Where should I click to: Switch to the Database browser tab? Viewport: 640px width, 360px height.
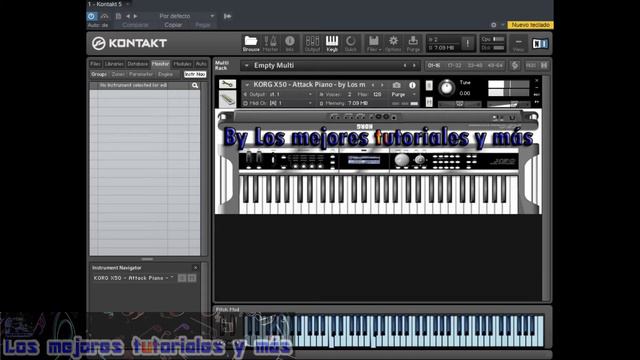(138, 64)
